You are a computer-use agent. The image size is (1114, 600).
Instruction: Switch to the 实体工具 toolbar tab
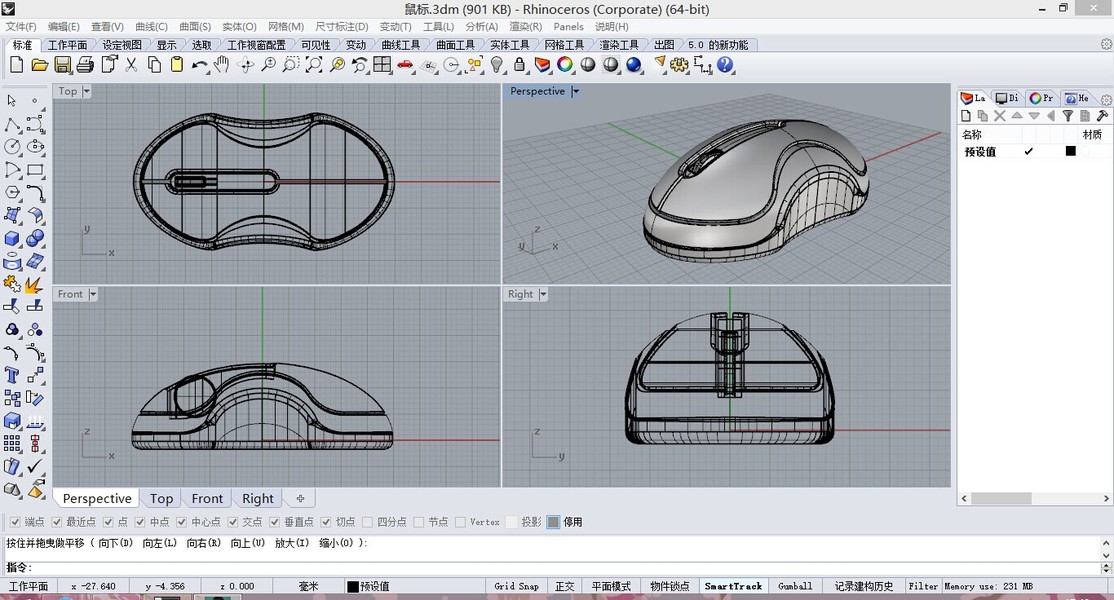point(509,45)
